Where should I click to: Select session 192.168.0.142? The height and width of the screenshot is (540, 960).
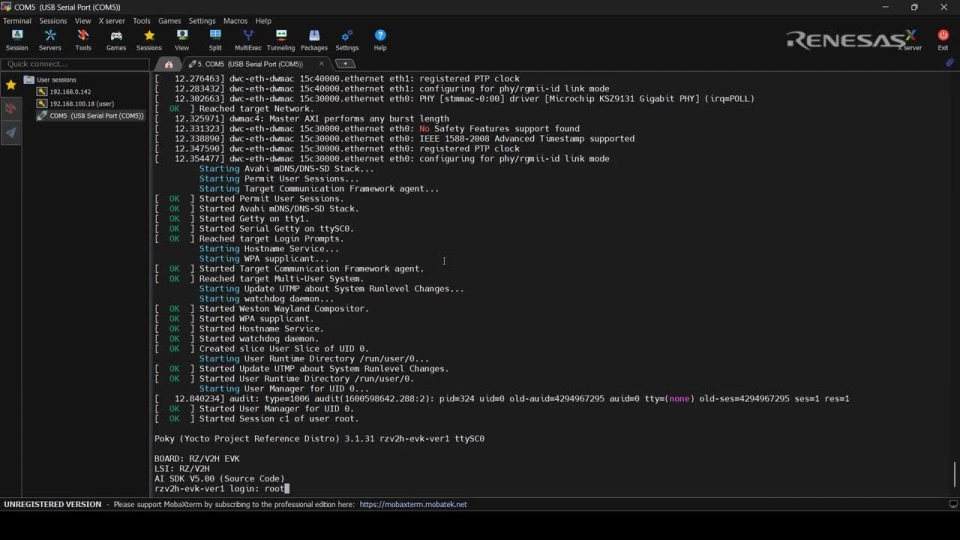[x=64, y=92]
